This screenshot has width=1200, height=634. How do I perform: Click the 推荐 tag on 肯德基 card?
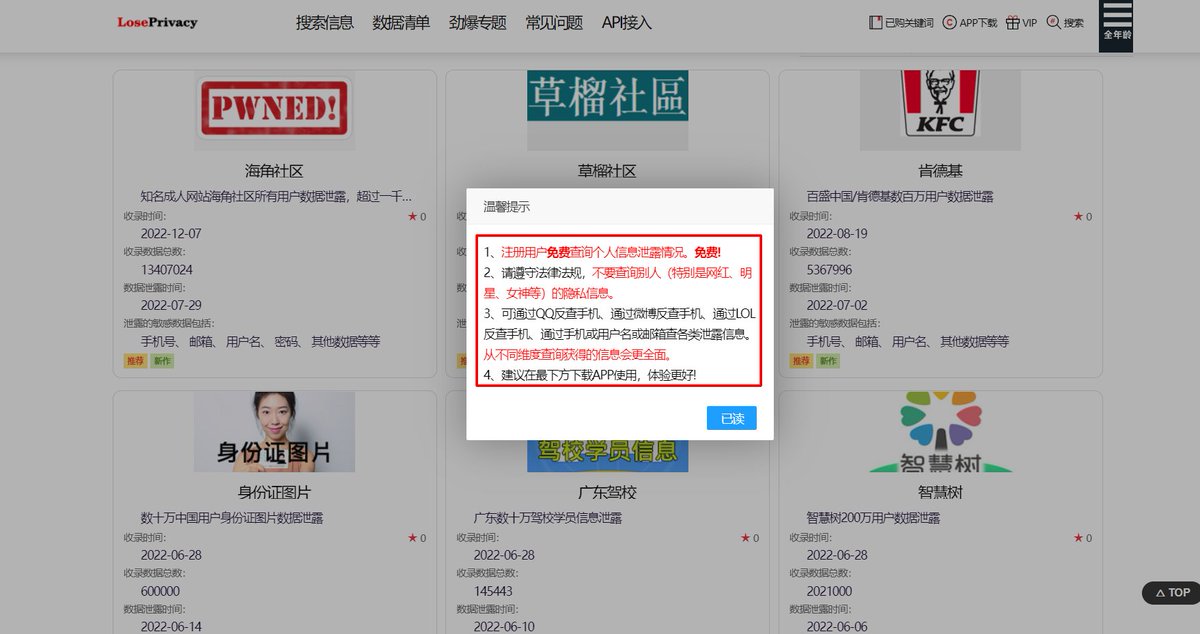[x=801, y=361]
